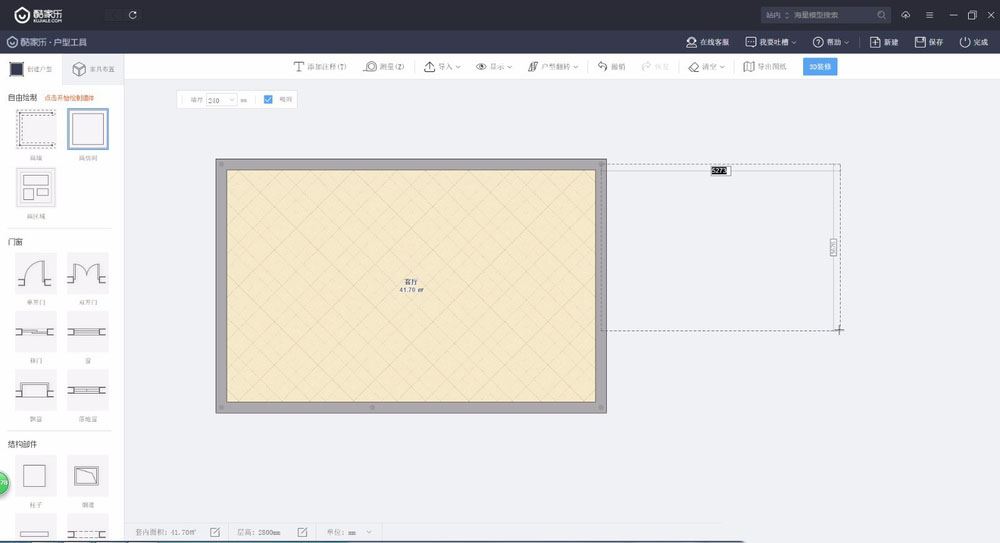Click the save (保存) button

tap(928, 42)
